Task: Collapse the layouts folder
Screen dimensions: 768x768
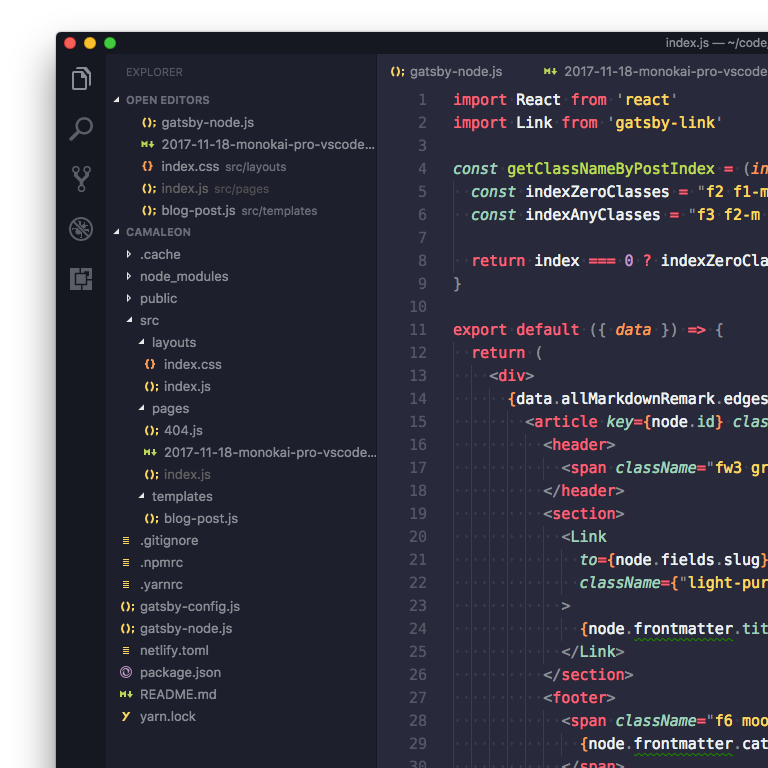Action: coord(142,342)
